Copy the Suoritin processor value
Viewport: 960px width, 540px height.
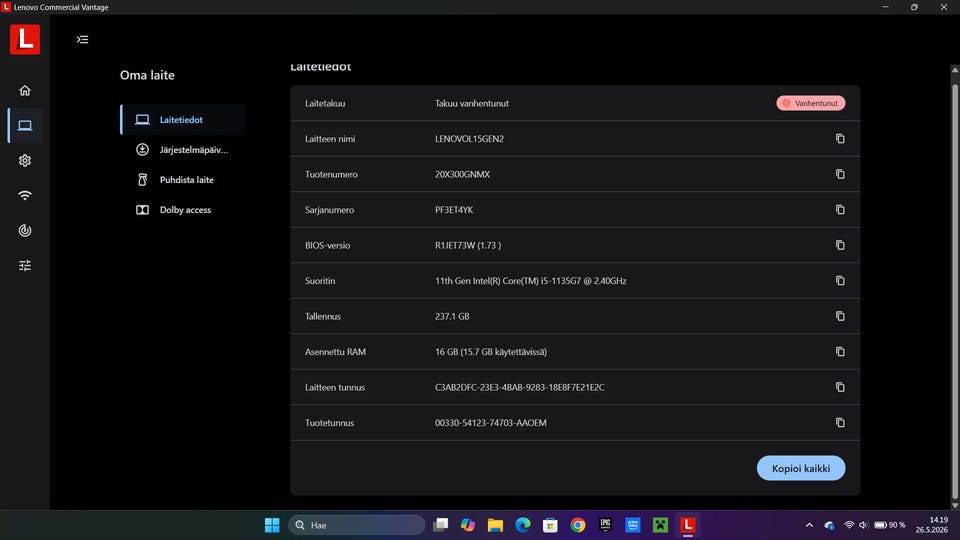(840, 280)
